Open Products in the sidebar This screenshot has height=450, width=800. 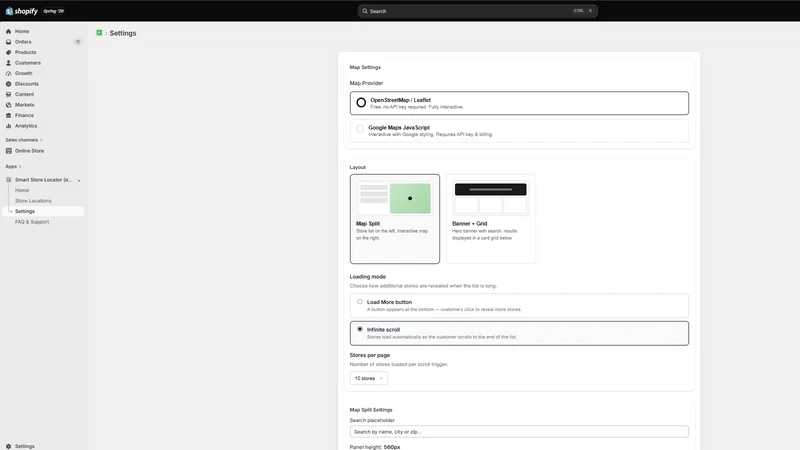coord(26,52)
